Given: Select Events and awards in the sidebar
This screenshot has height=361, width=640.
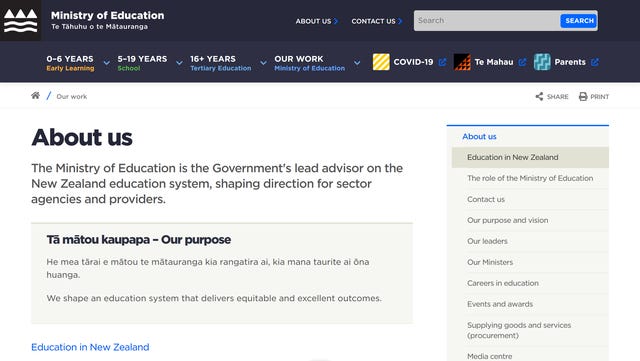Looking at the screenshot, I should 500,304.
